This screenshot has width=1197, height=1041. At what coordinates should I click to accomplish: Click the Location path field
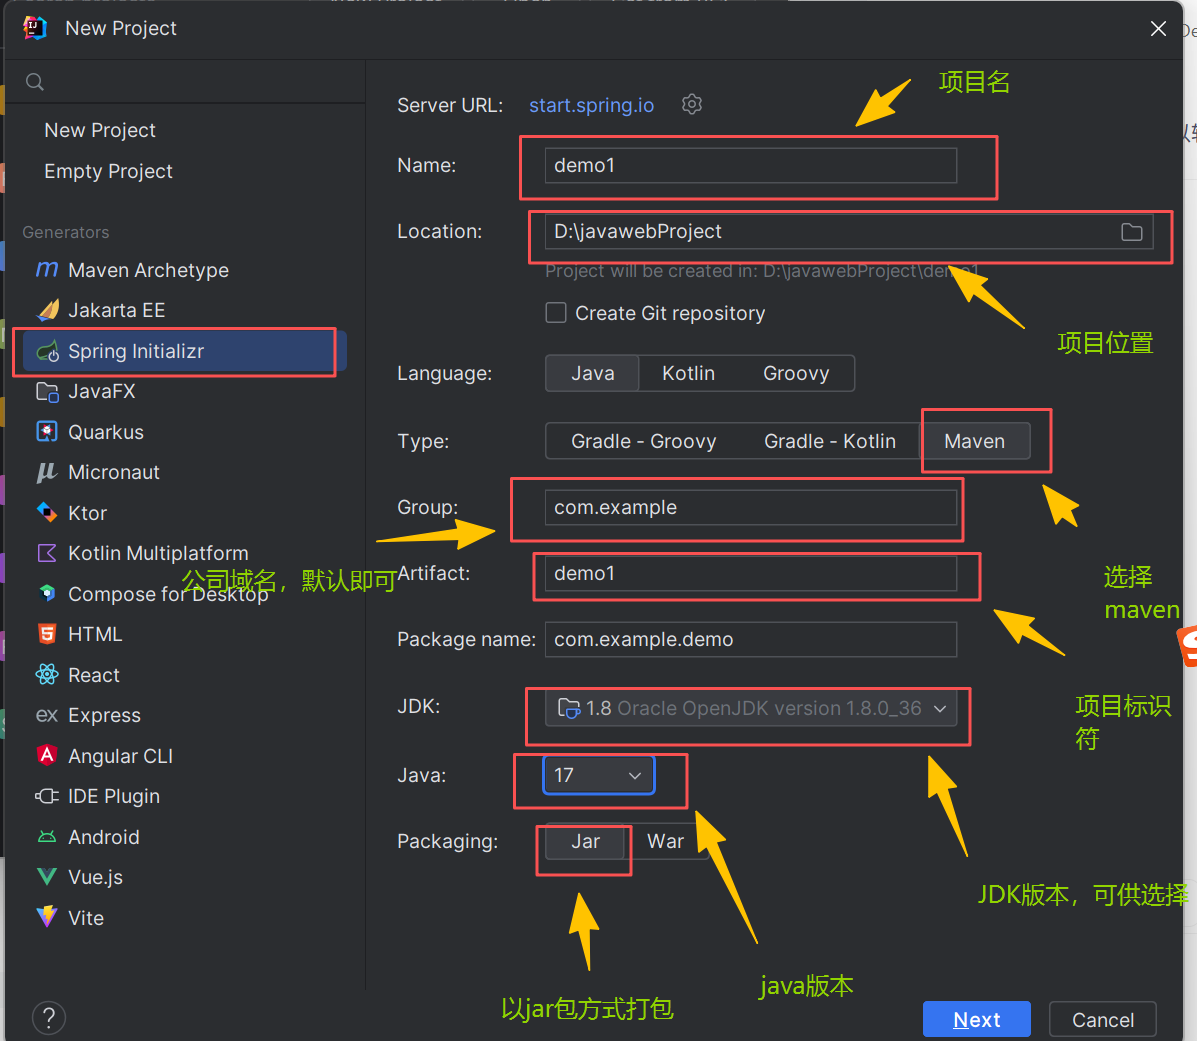tap(849, 231)
